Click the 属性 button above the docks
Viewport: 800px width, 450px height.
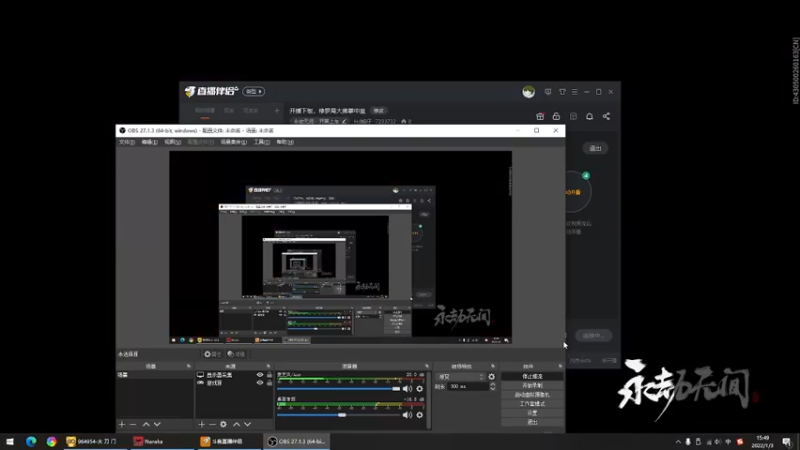213,354
